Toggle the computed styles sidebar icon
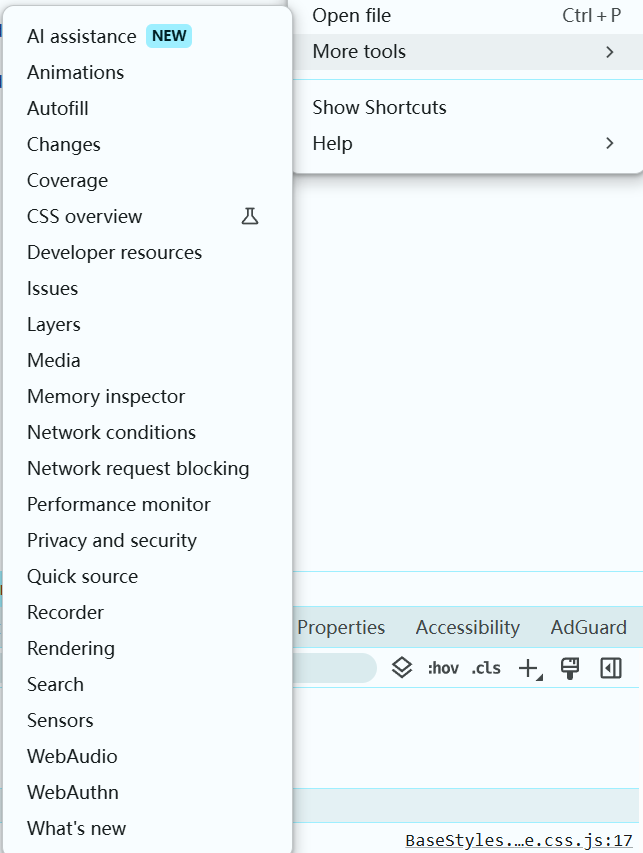The width and height of the screenshot is (643, 853). pos(611,668)
